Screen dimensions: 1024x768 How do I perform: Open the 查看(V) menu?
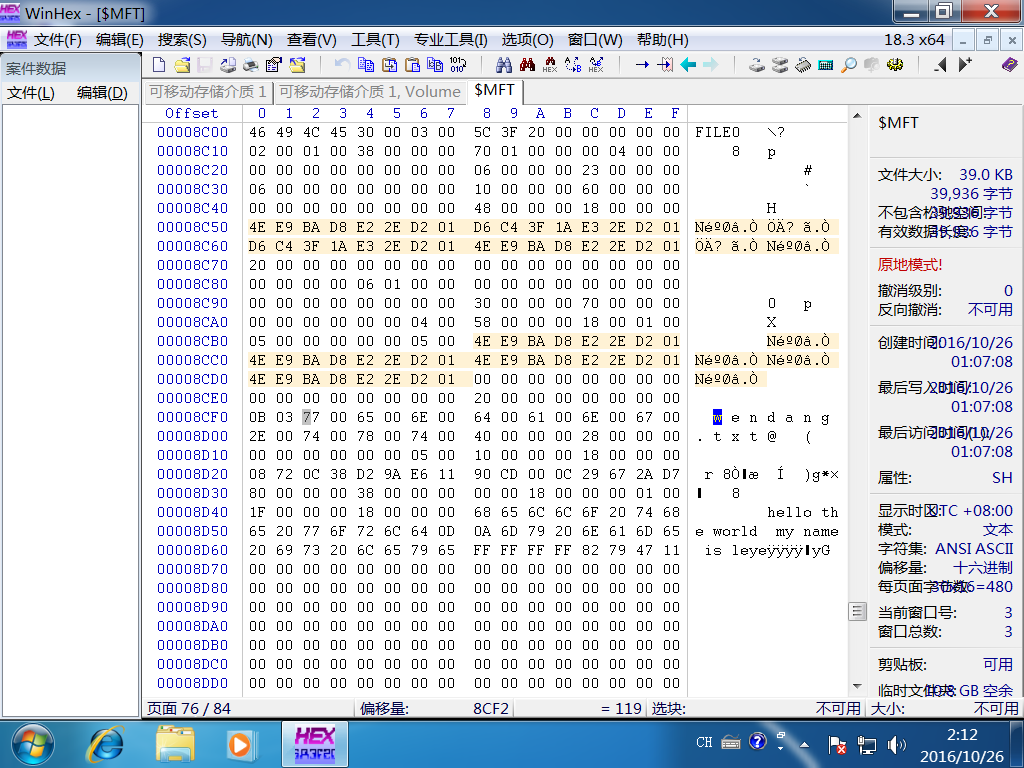pos(312,40)
